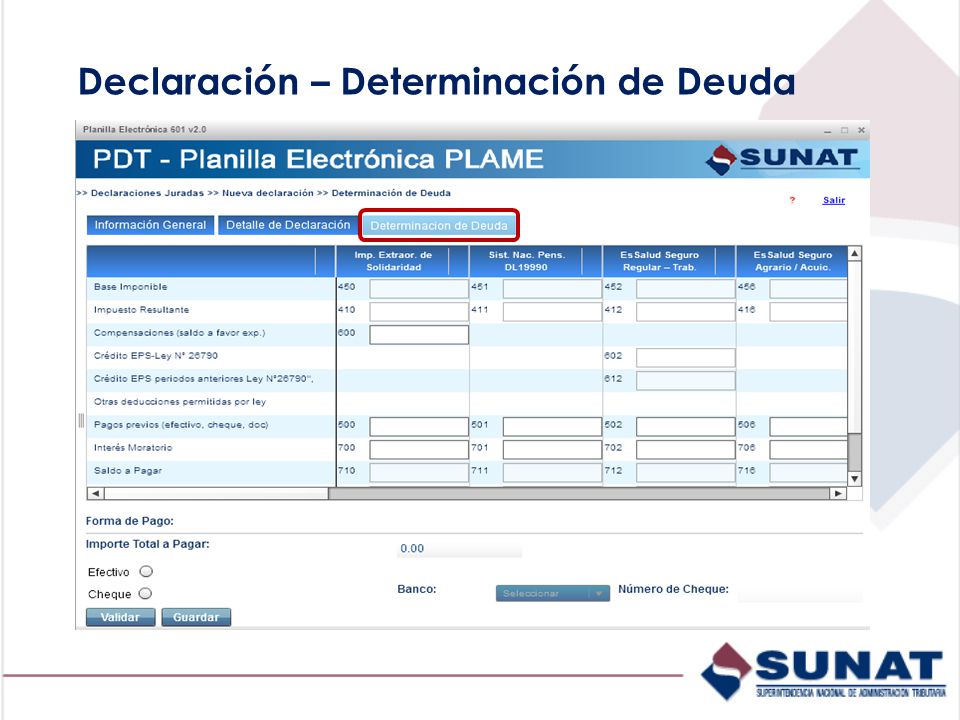
Task: Click the Crédito EPS-Ley N° 26790 label
Action: [x=156, y=356]
